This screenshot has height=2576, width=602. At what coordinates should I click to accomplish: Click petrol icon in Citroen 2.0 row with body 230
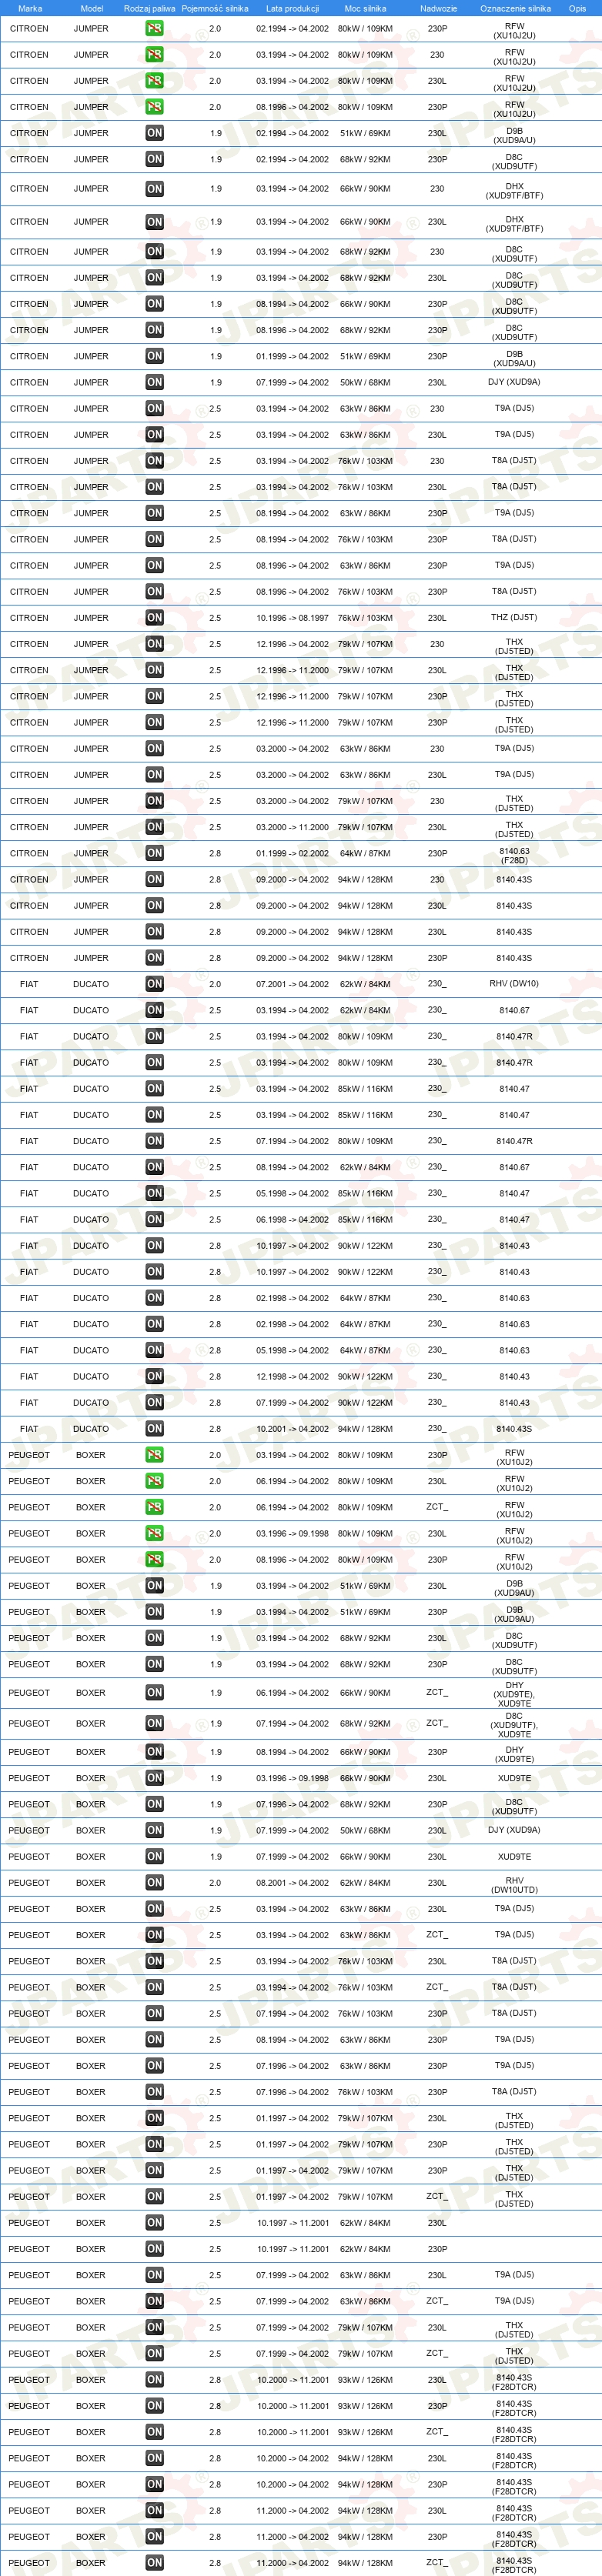154,55
